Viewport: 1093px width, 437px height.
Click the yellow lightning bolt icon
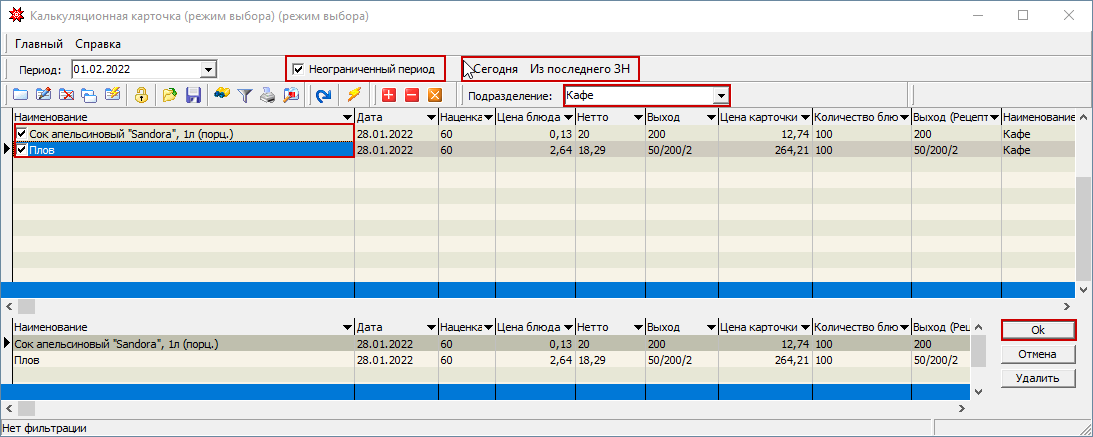[x=353, y=95]
